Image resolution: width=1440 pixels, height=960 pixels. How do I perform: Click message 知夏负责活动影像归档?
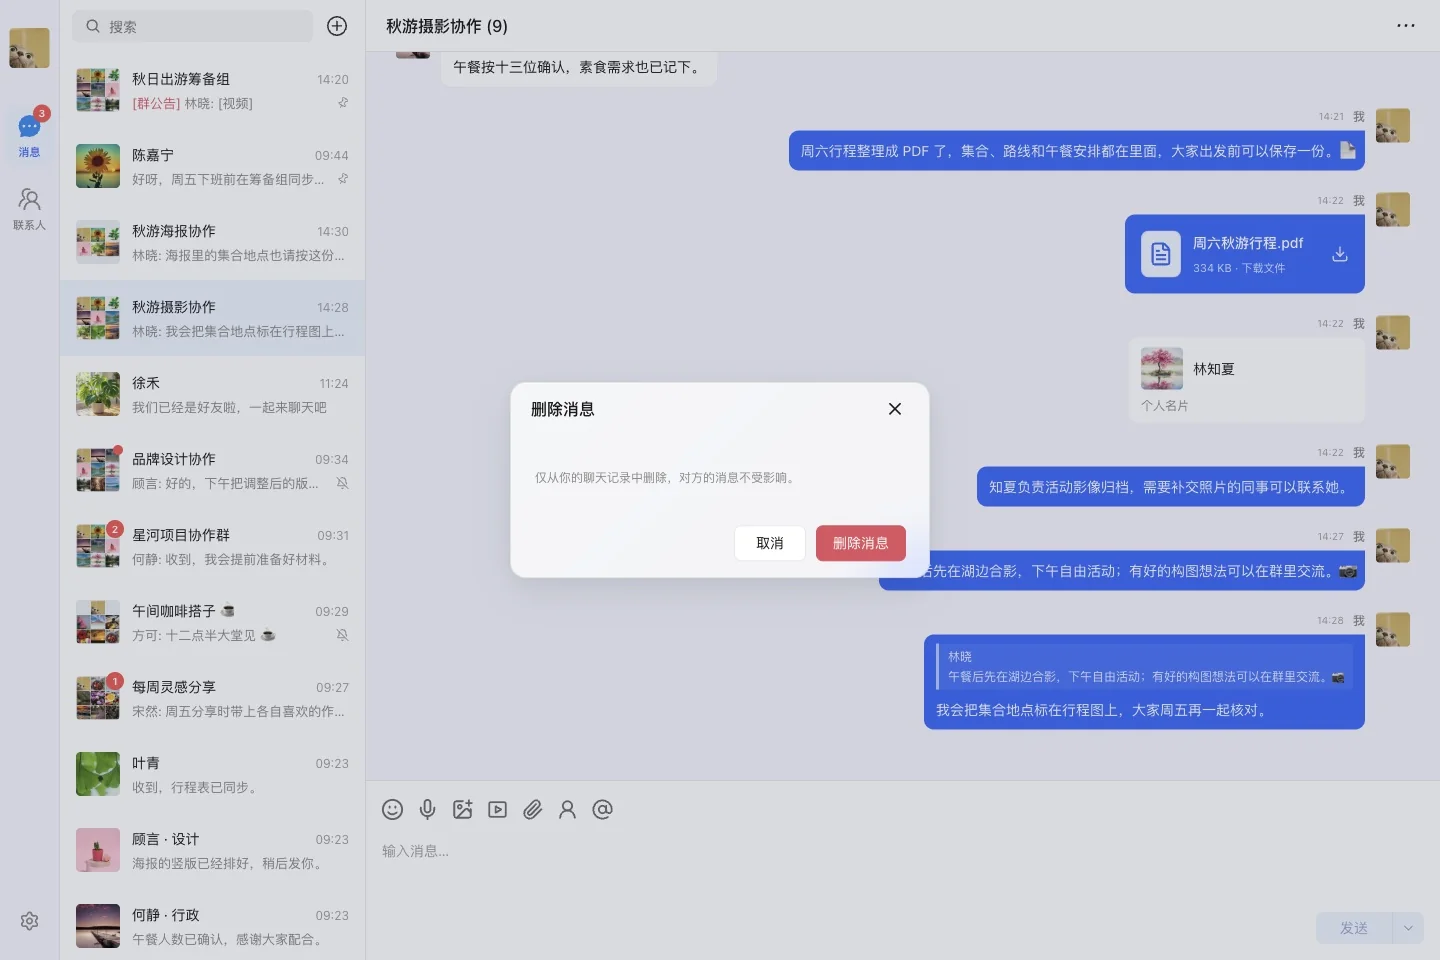(x=1170, y=487)
